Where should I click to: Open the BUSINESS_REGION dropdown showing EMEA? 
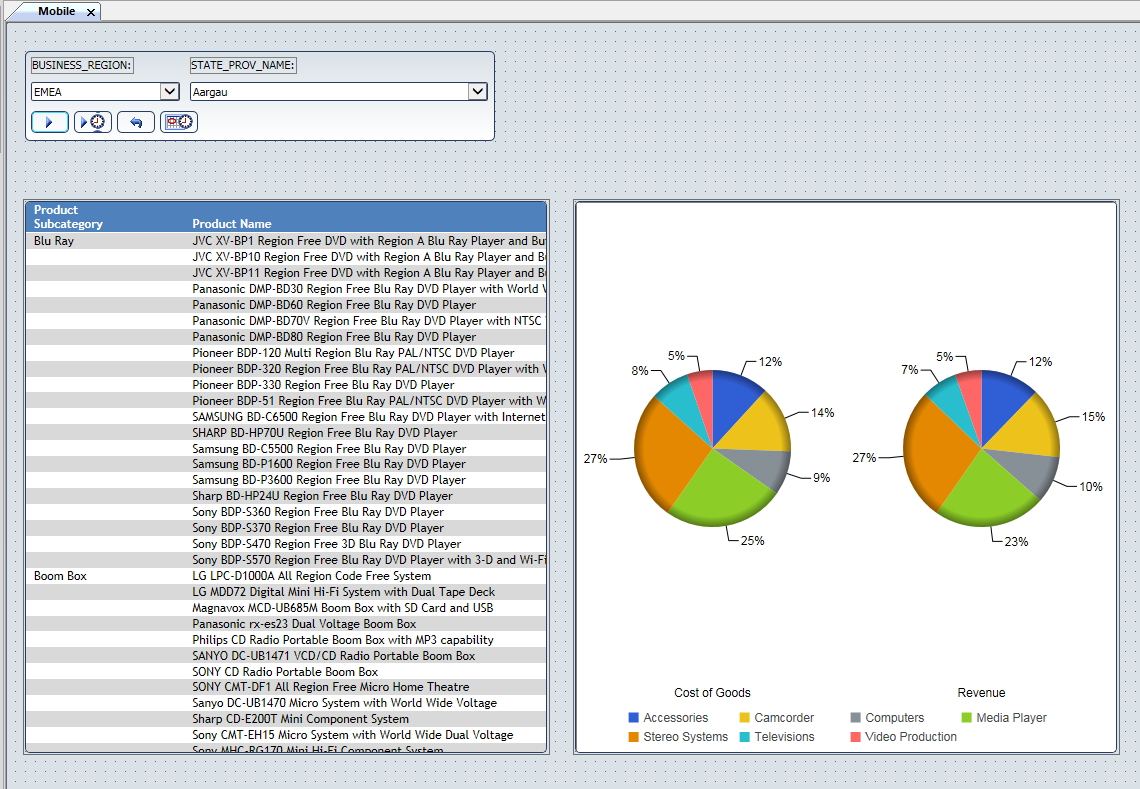(x=169, y=92)
